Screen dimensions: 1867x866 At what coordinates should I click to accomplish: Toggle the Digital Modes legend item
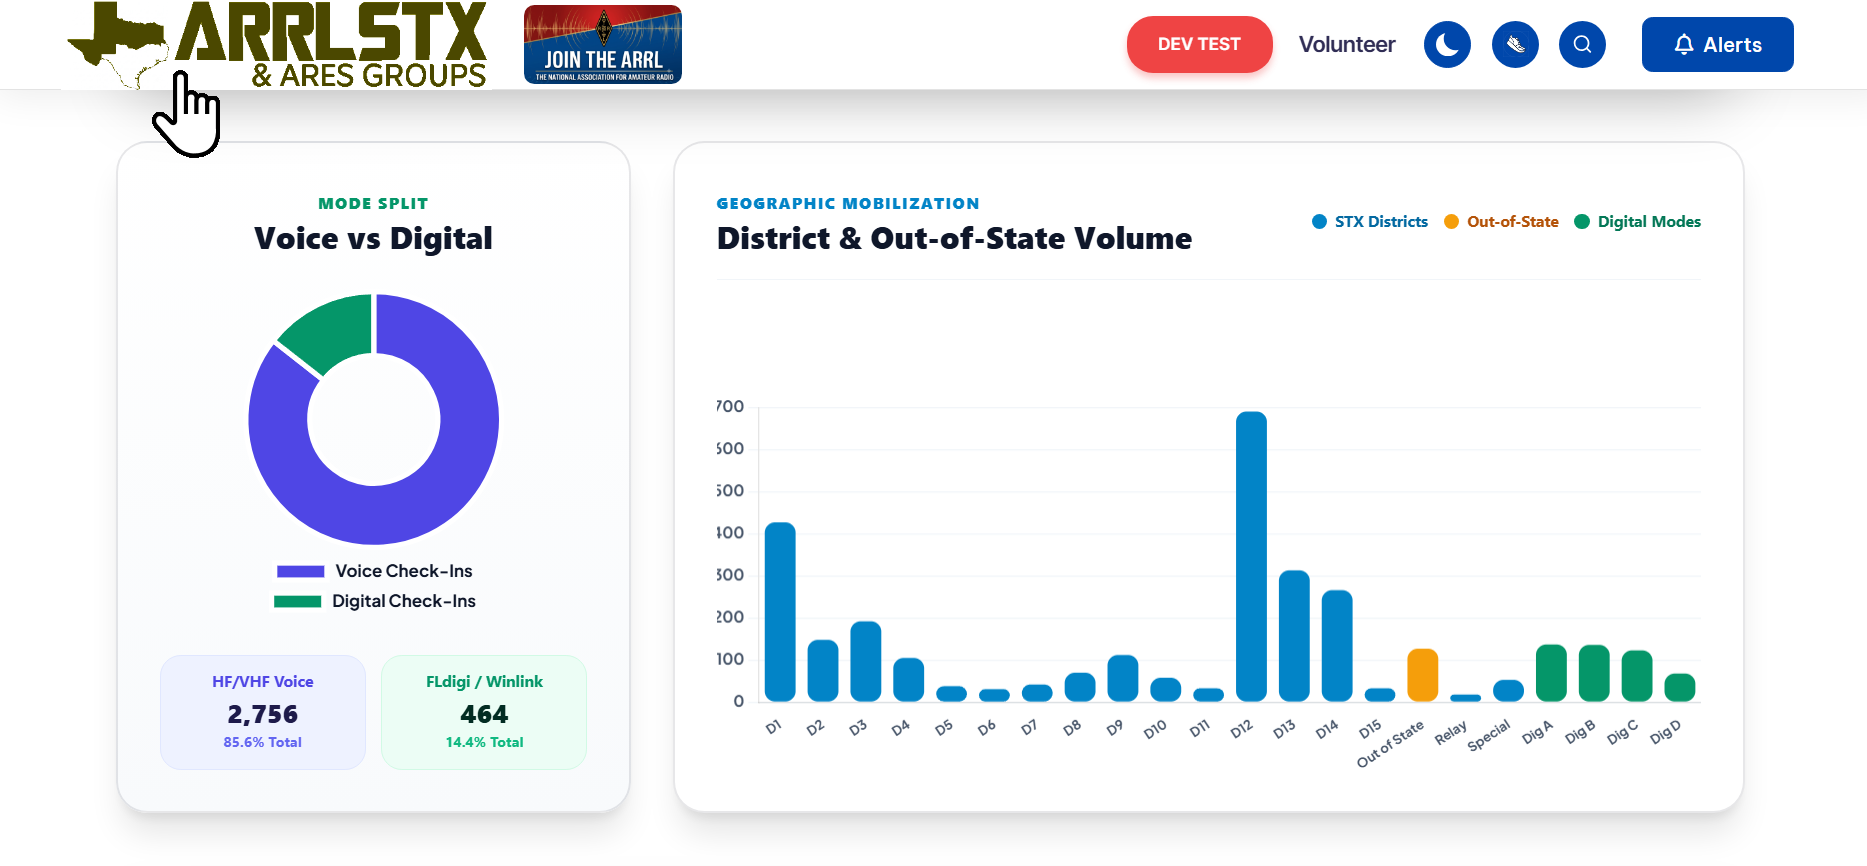tap(1637, 222)
